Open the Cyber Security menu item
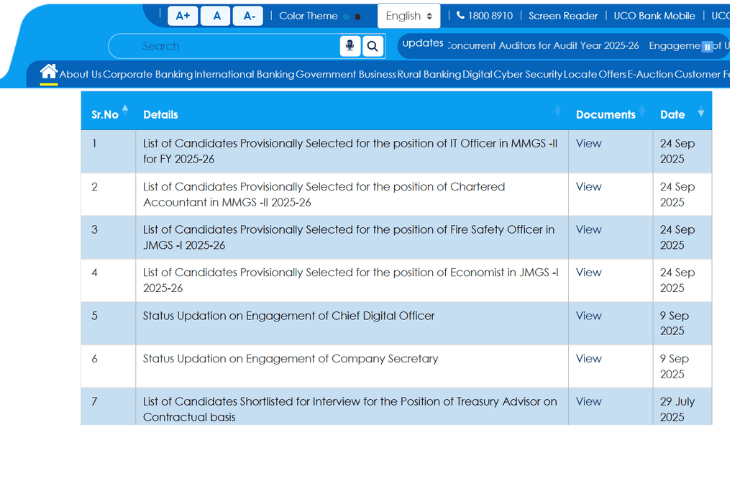This screenshot has height=480, width=730. point(528,75)
